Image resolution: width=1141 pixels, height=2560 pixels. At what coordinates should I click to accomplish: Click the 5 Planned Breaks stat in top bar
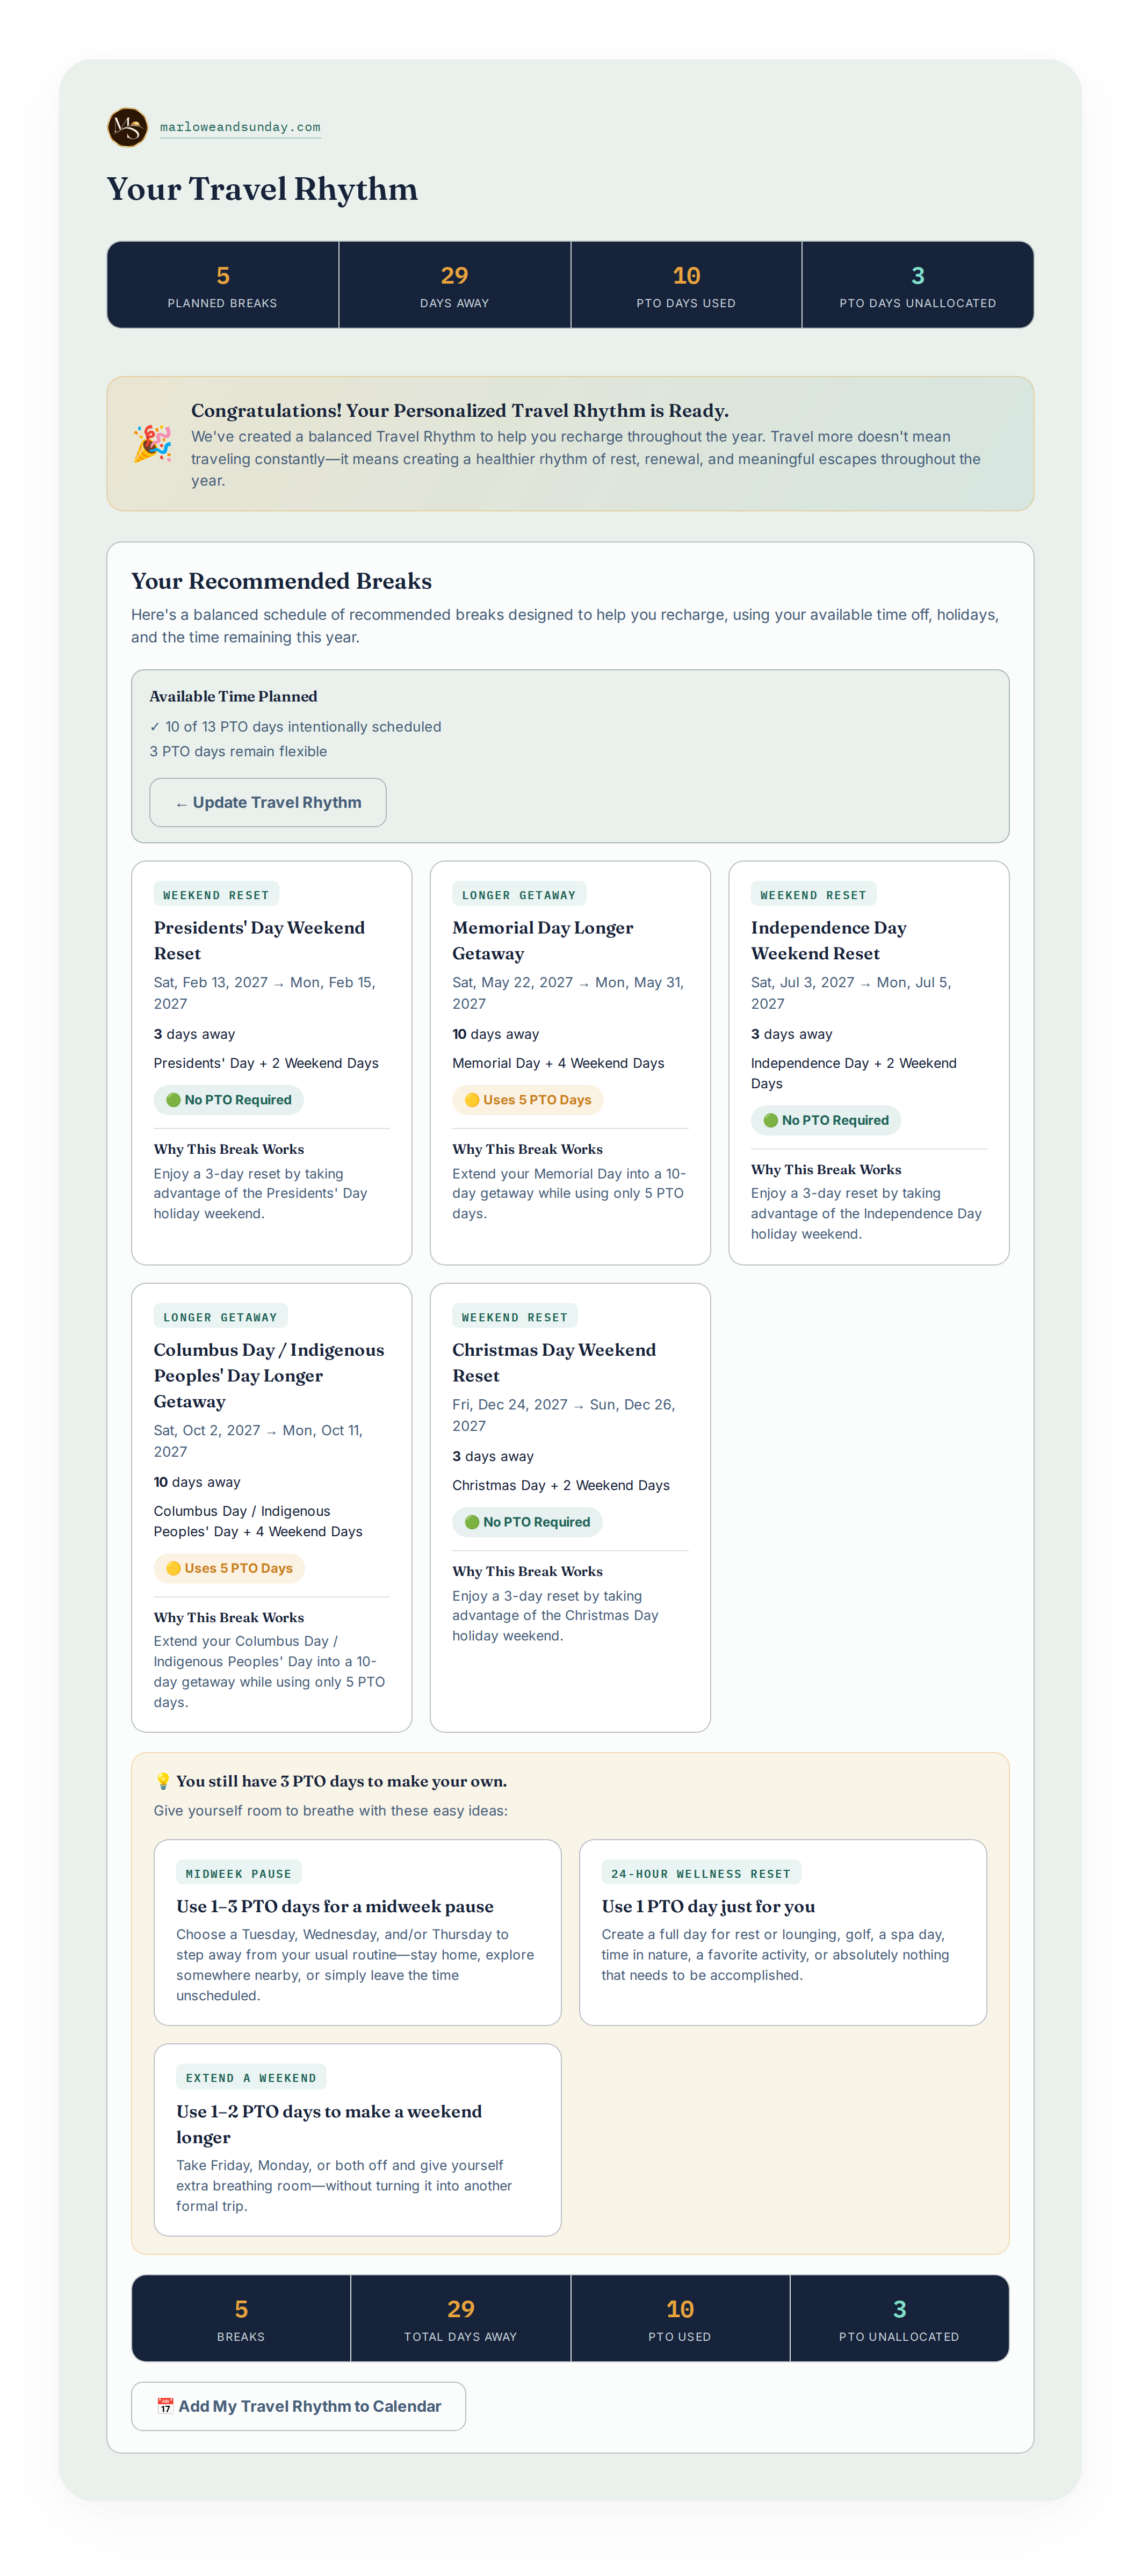pyautogui.click(x=222, y=284)
